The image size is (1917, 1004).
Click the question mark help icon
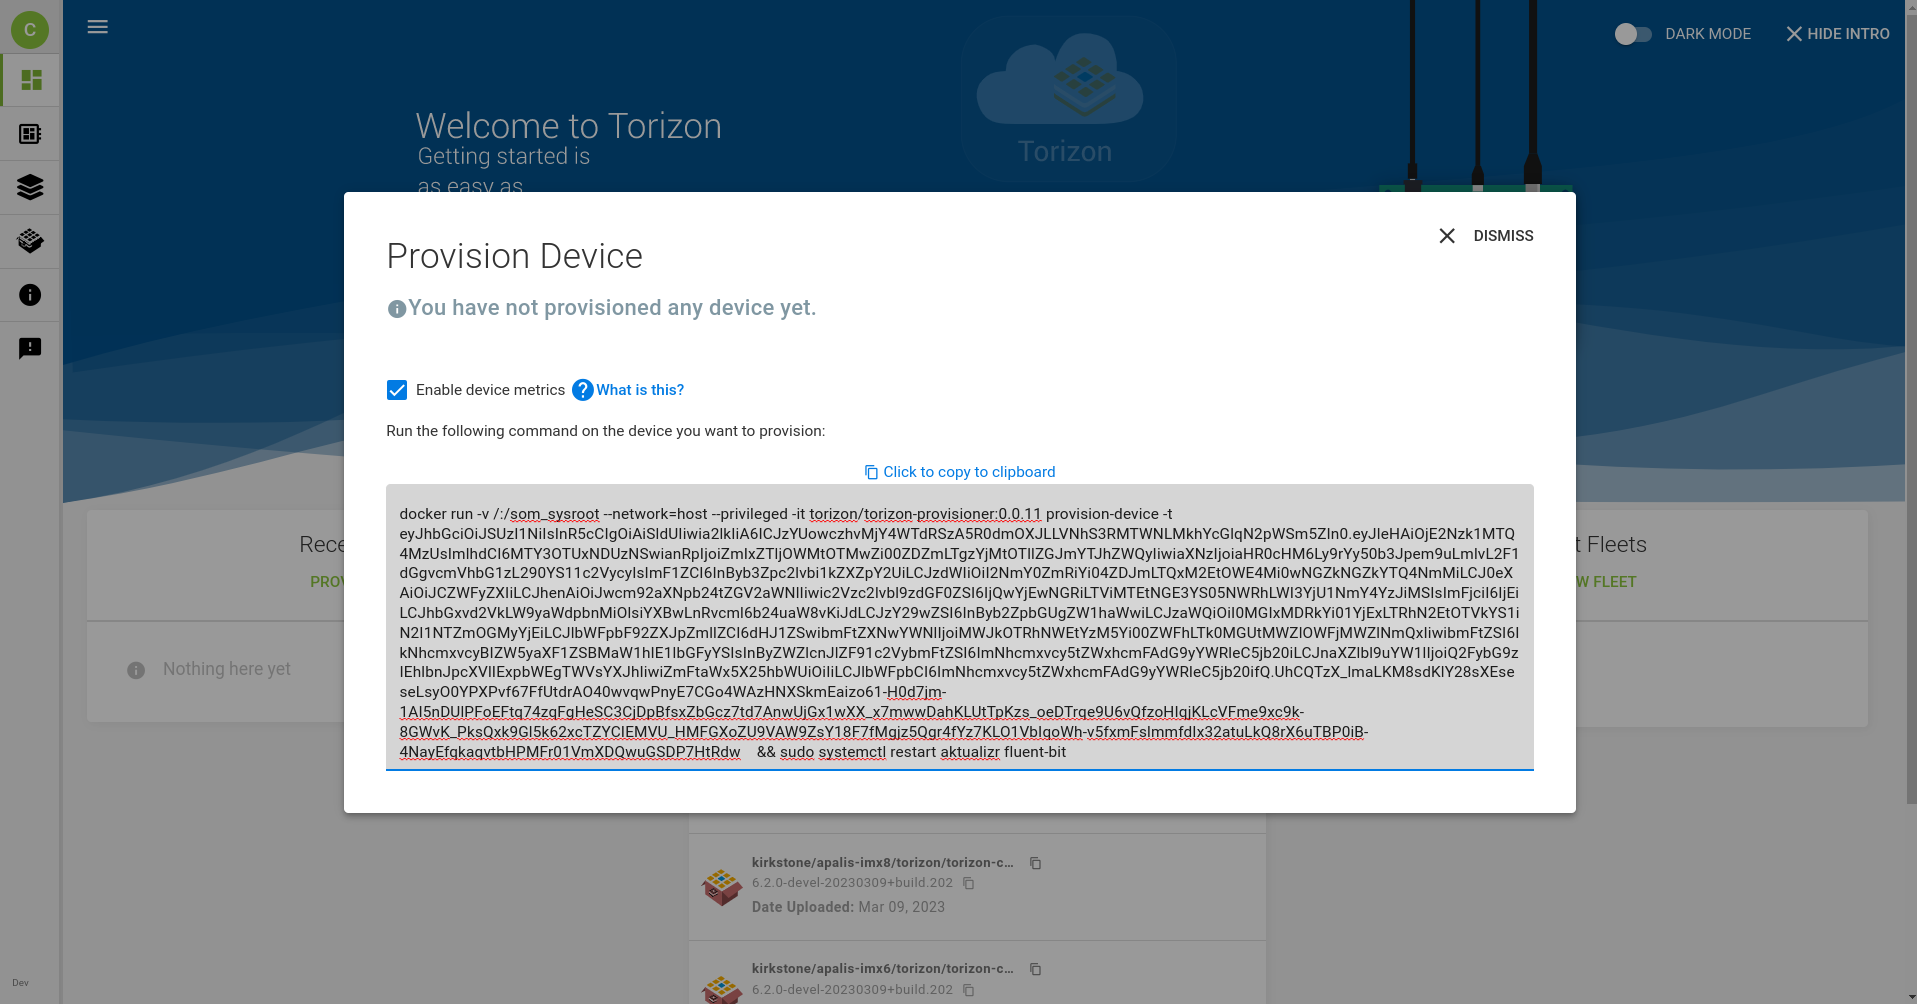583,390
